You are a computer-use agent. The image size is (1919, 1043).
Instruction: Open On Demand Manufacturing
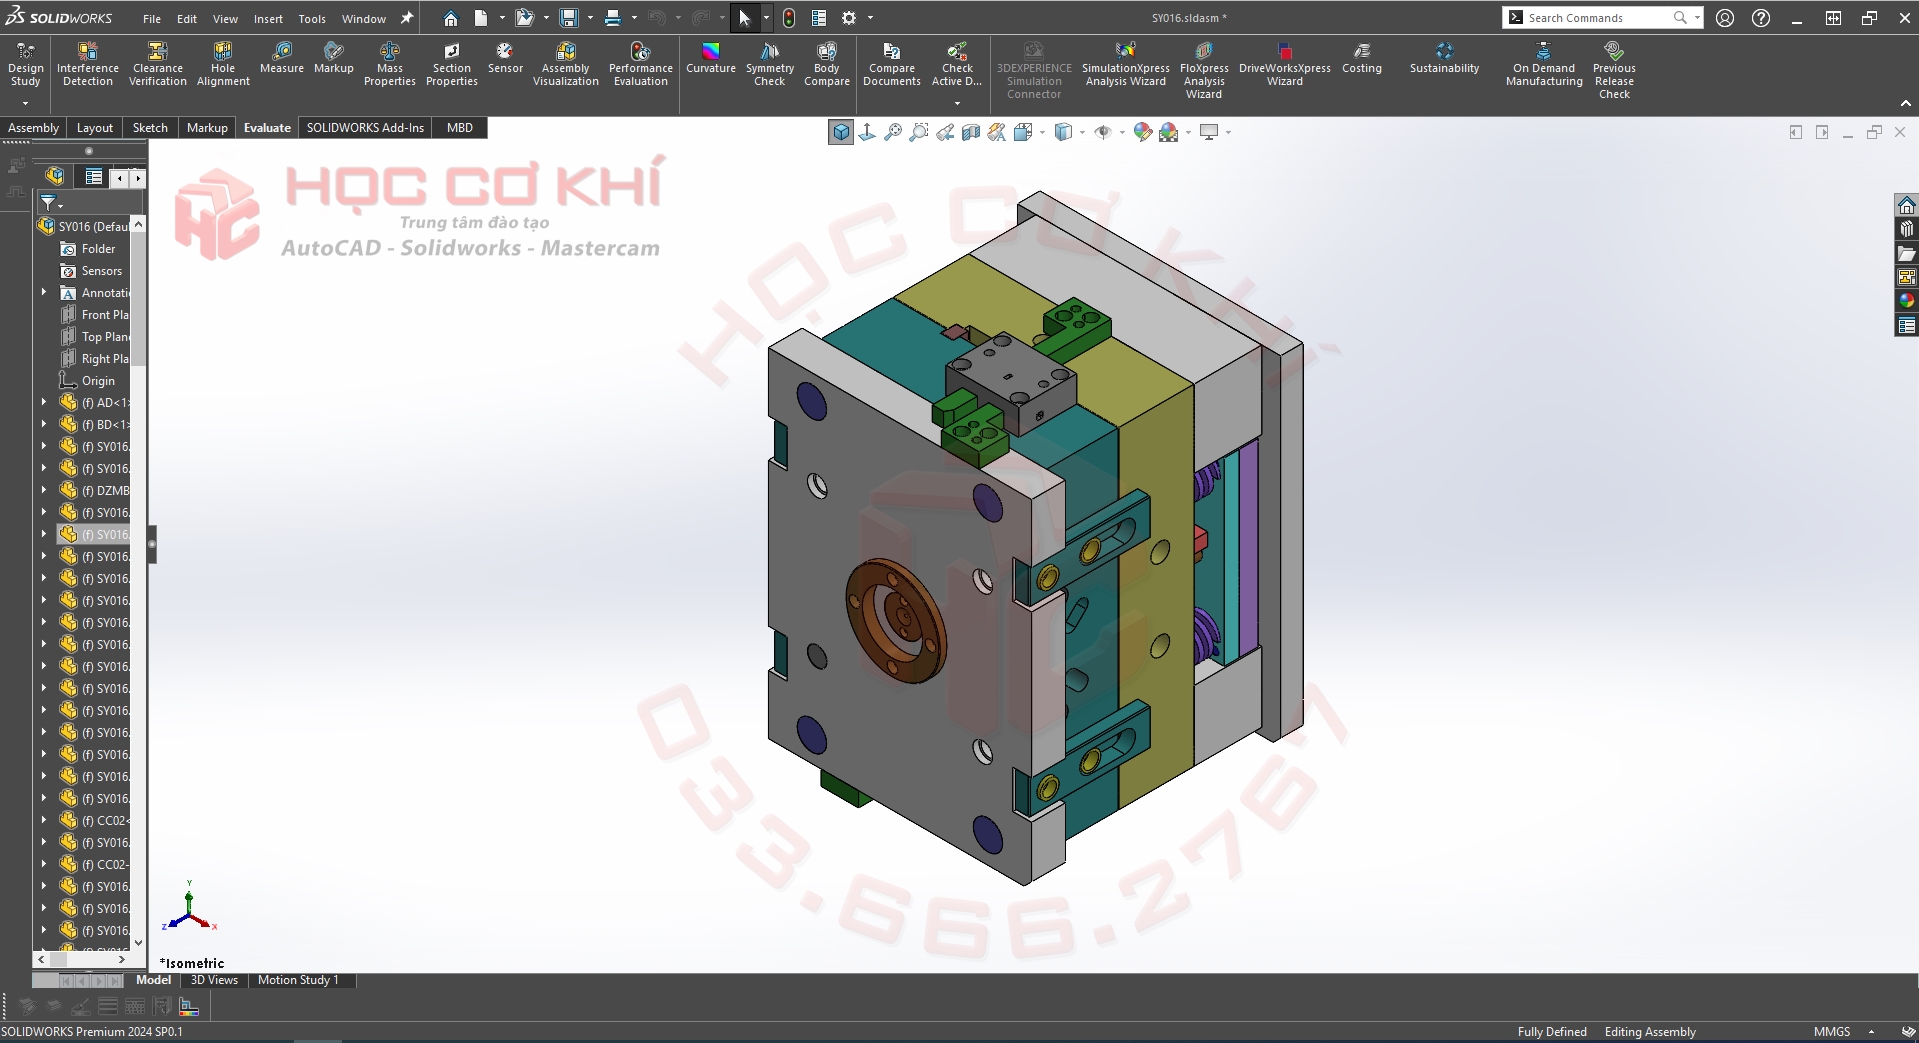click(x=1544, y=65)
